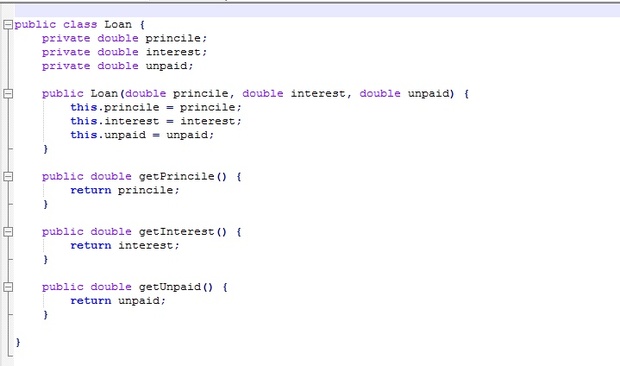Click the 'private double interest;' declaration
The width and height of the screenshot is (620, 366).
[125, 52]
